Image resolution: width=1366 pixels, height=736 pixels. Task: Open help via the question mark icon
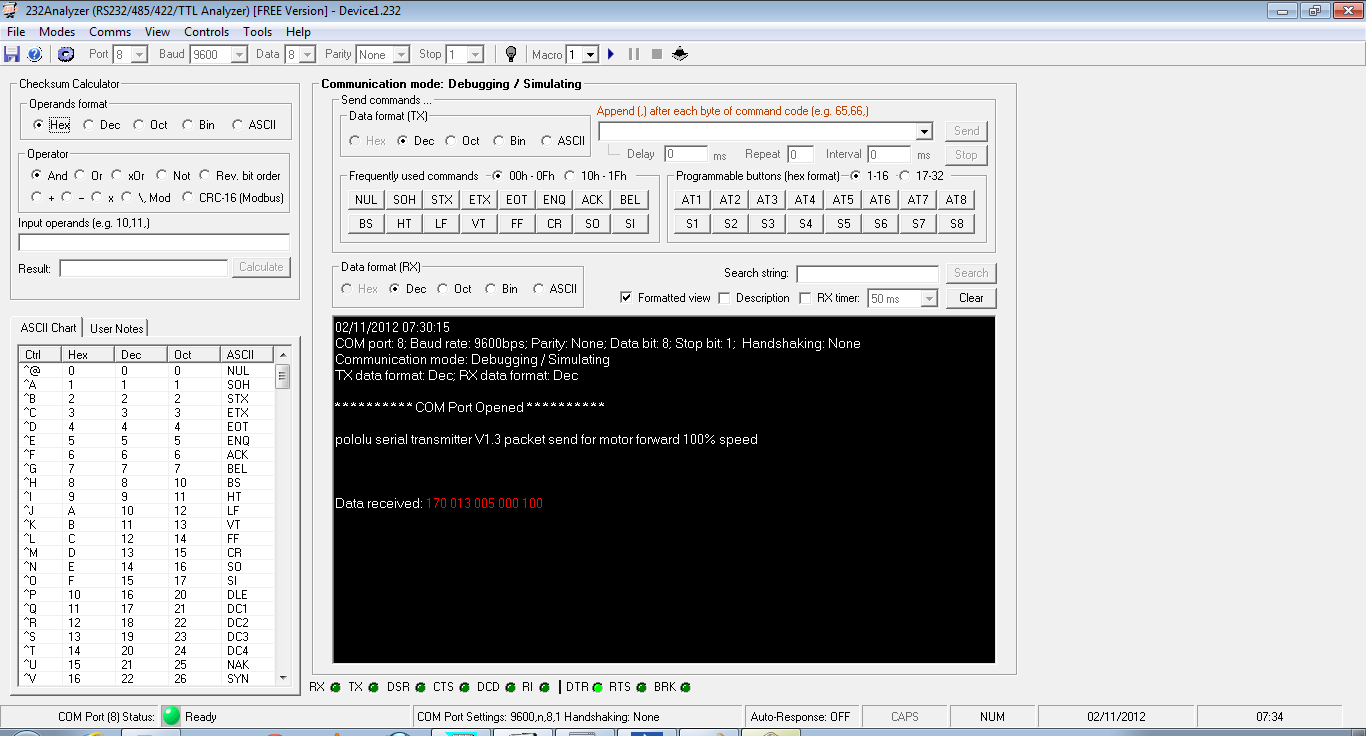(x=35, y=54)
